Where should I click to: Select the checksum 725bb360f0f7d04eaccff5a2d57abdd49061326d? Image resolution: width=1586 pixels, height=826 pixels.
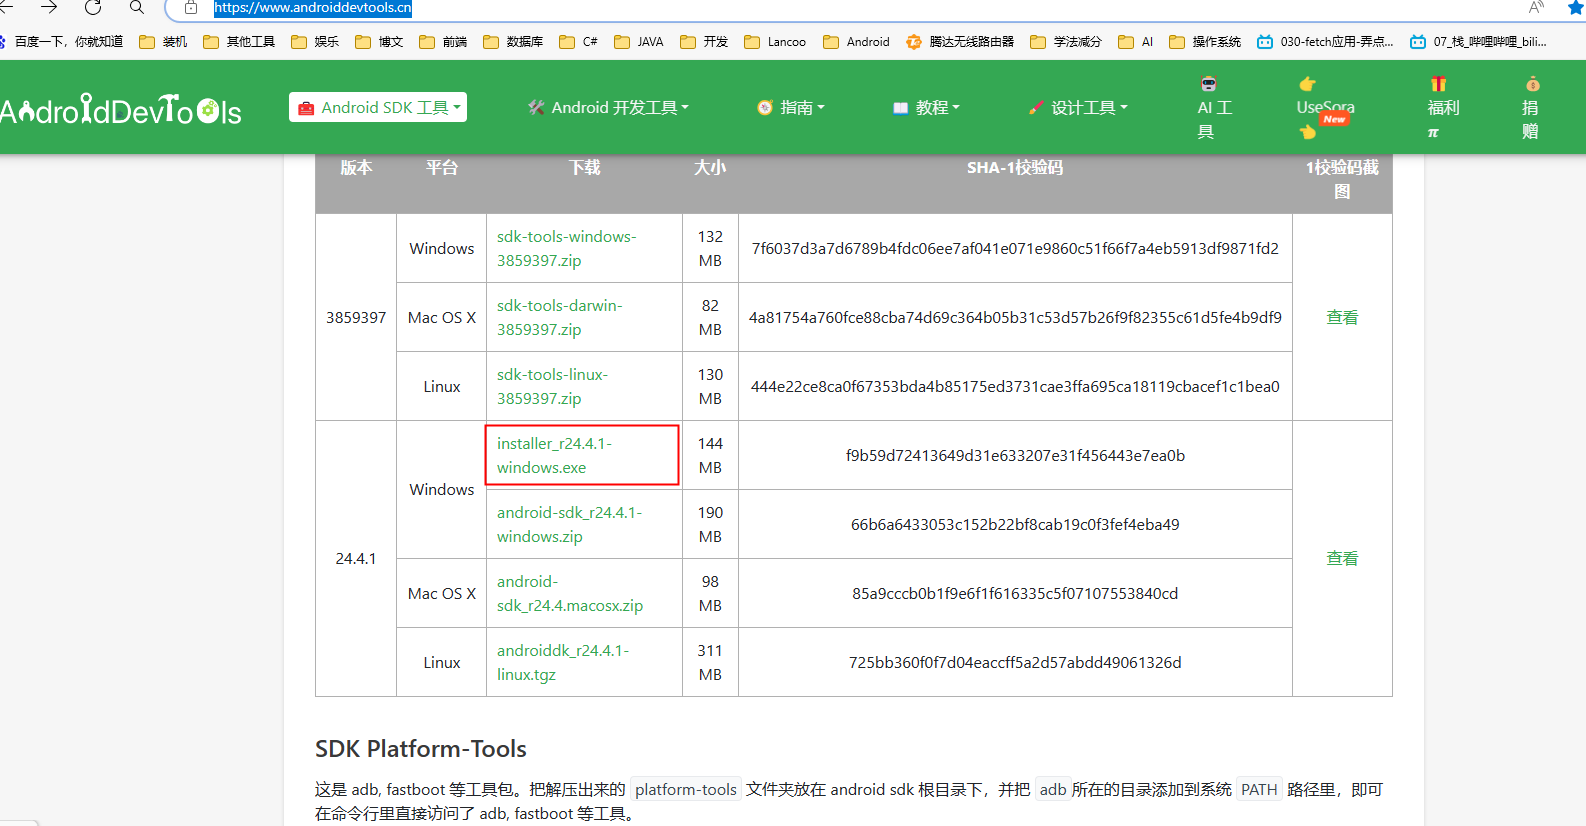pos(1015,662)
